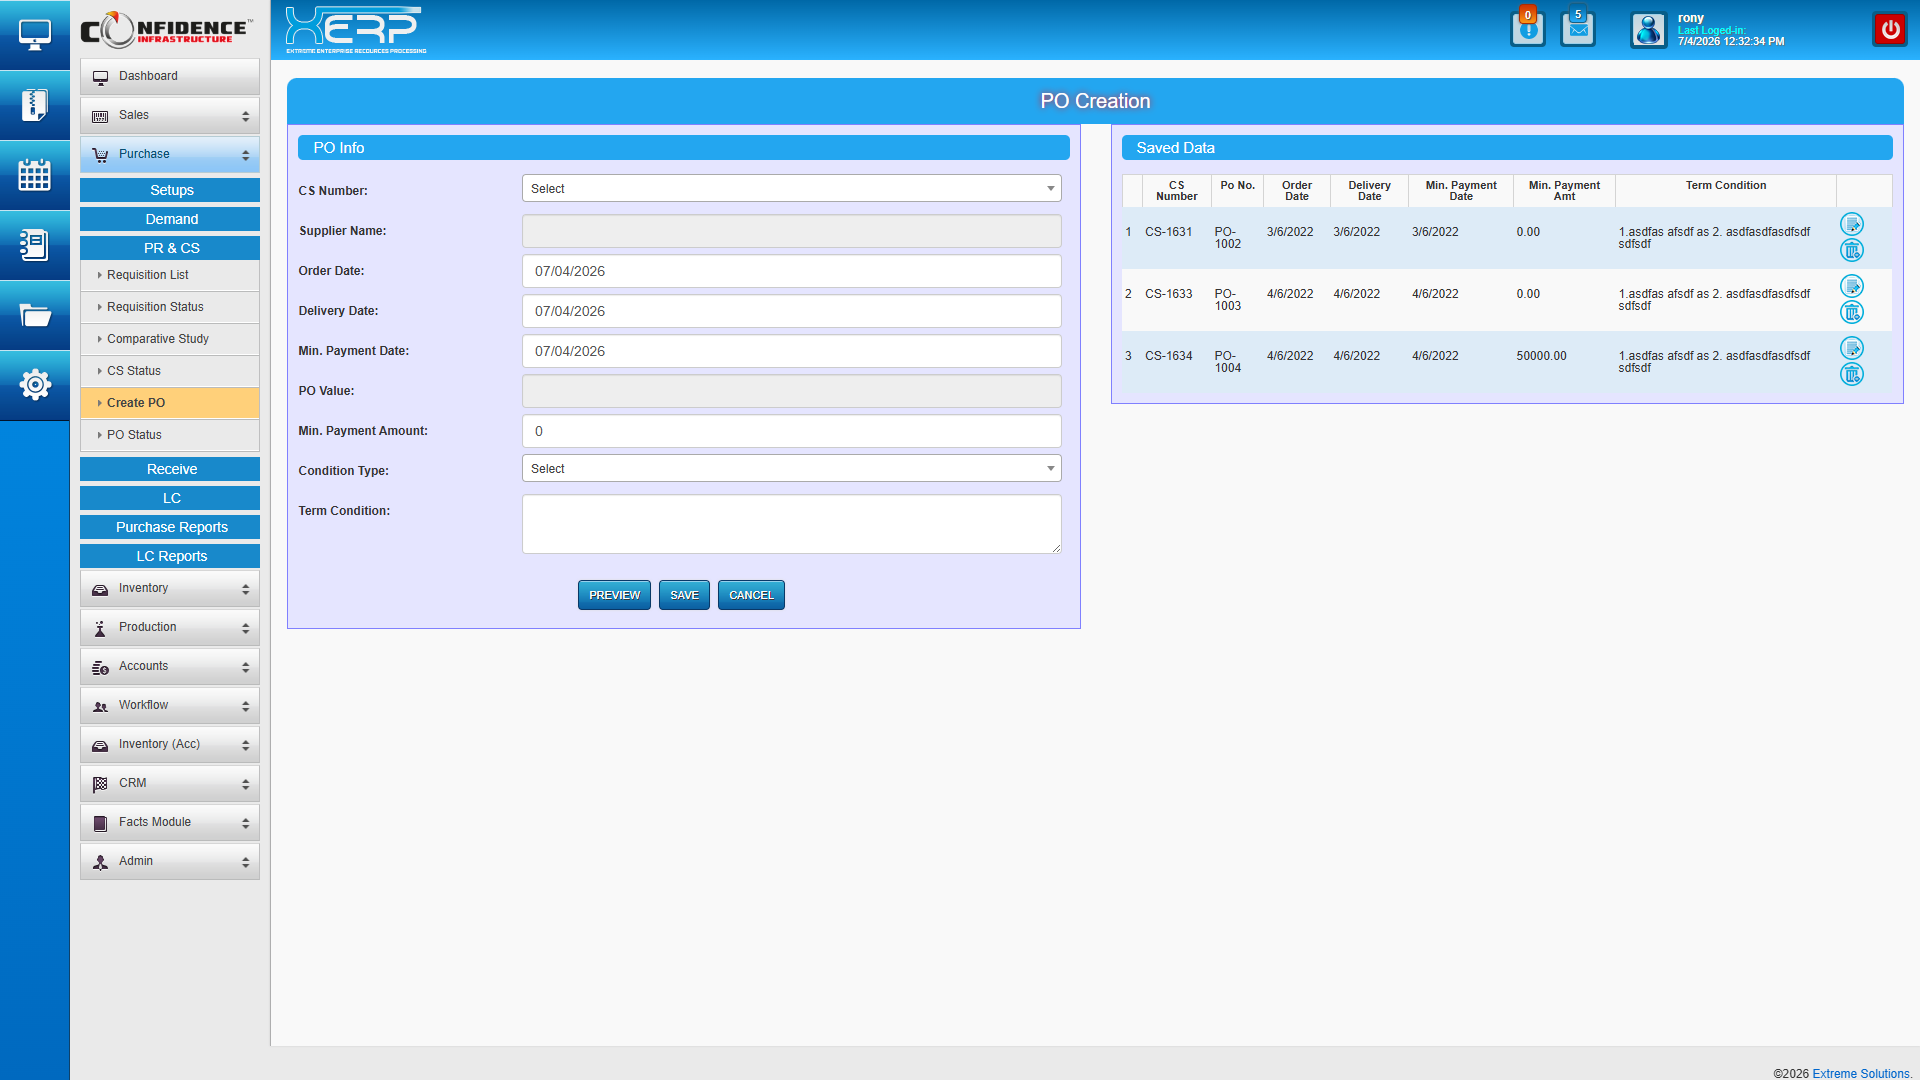This screenshot has height=1080, width=1920.
Task: Expand the Inventory sidebar section
Action: pos(169,588)
